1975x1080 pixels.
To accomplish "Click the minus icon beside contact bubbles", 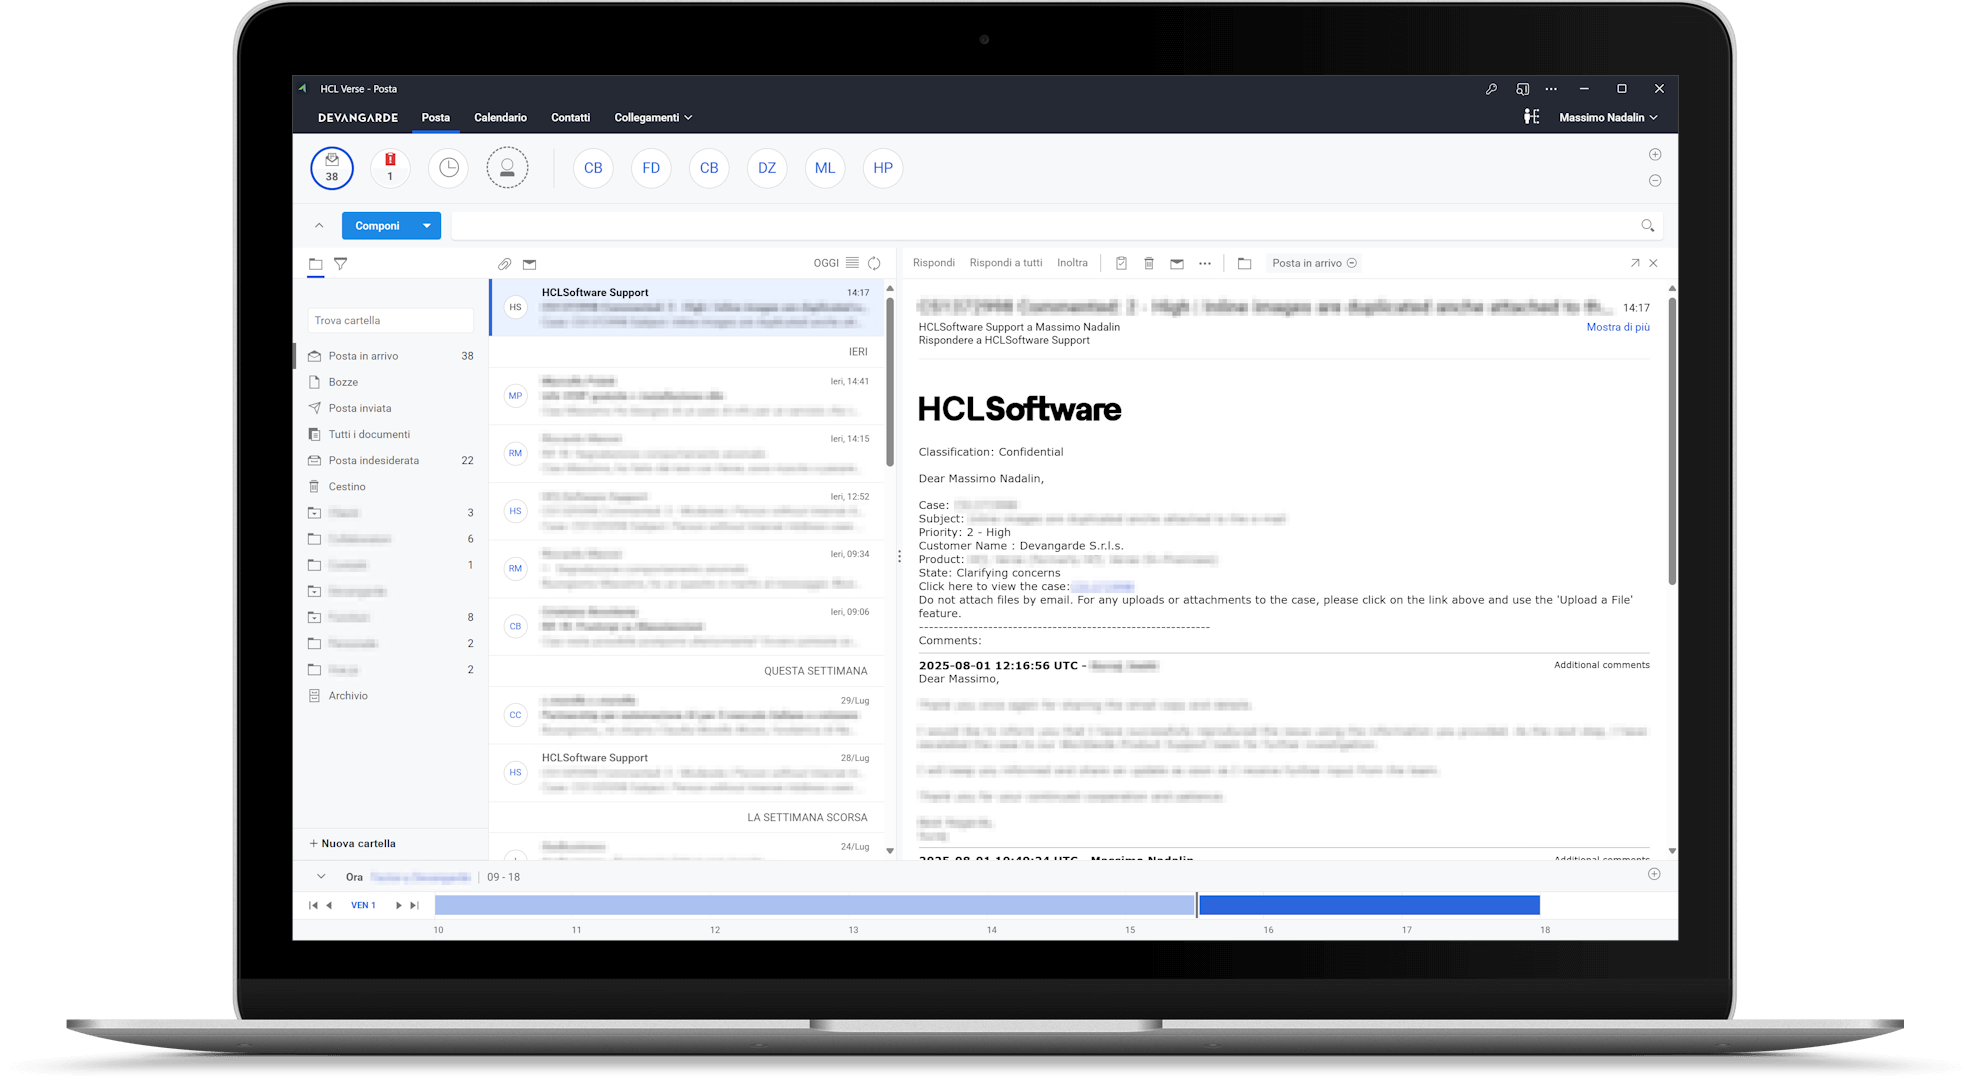I will point(1655,181).
